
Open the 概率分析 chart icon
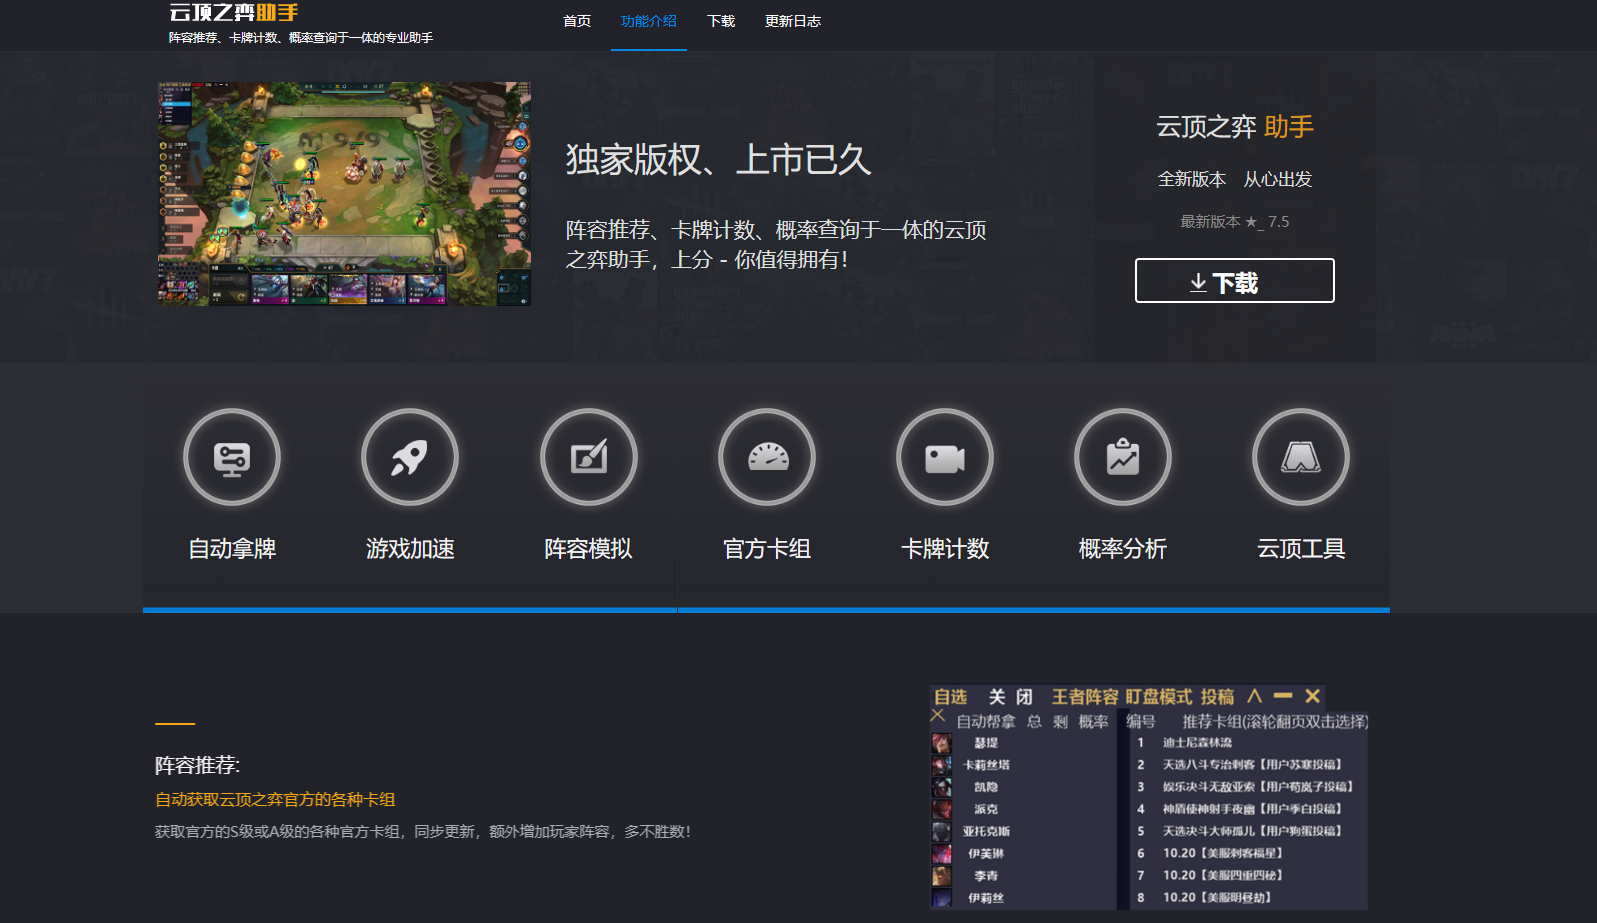click(1123, 458)
